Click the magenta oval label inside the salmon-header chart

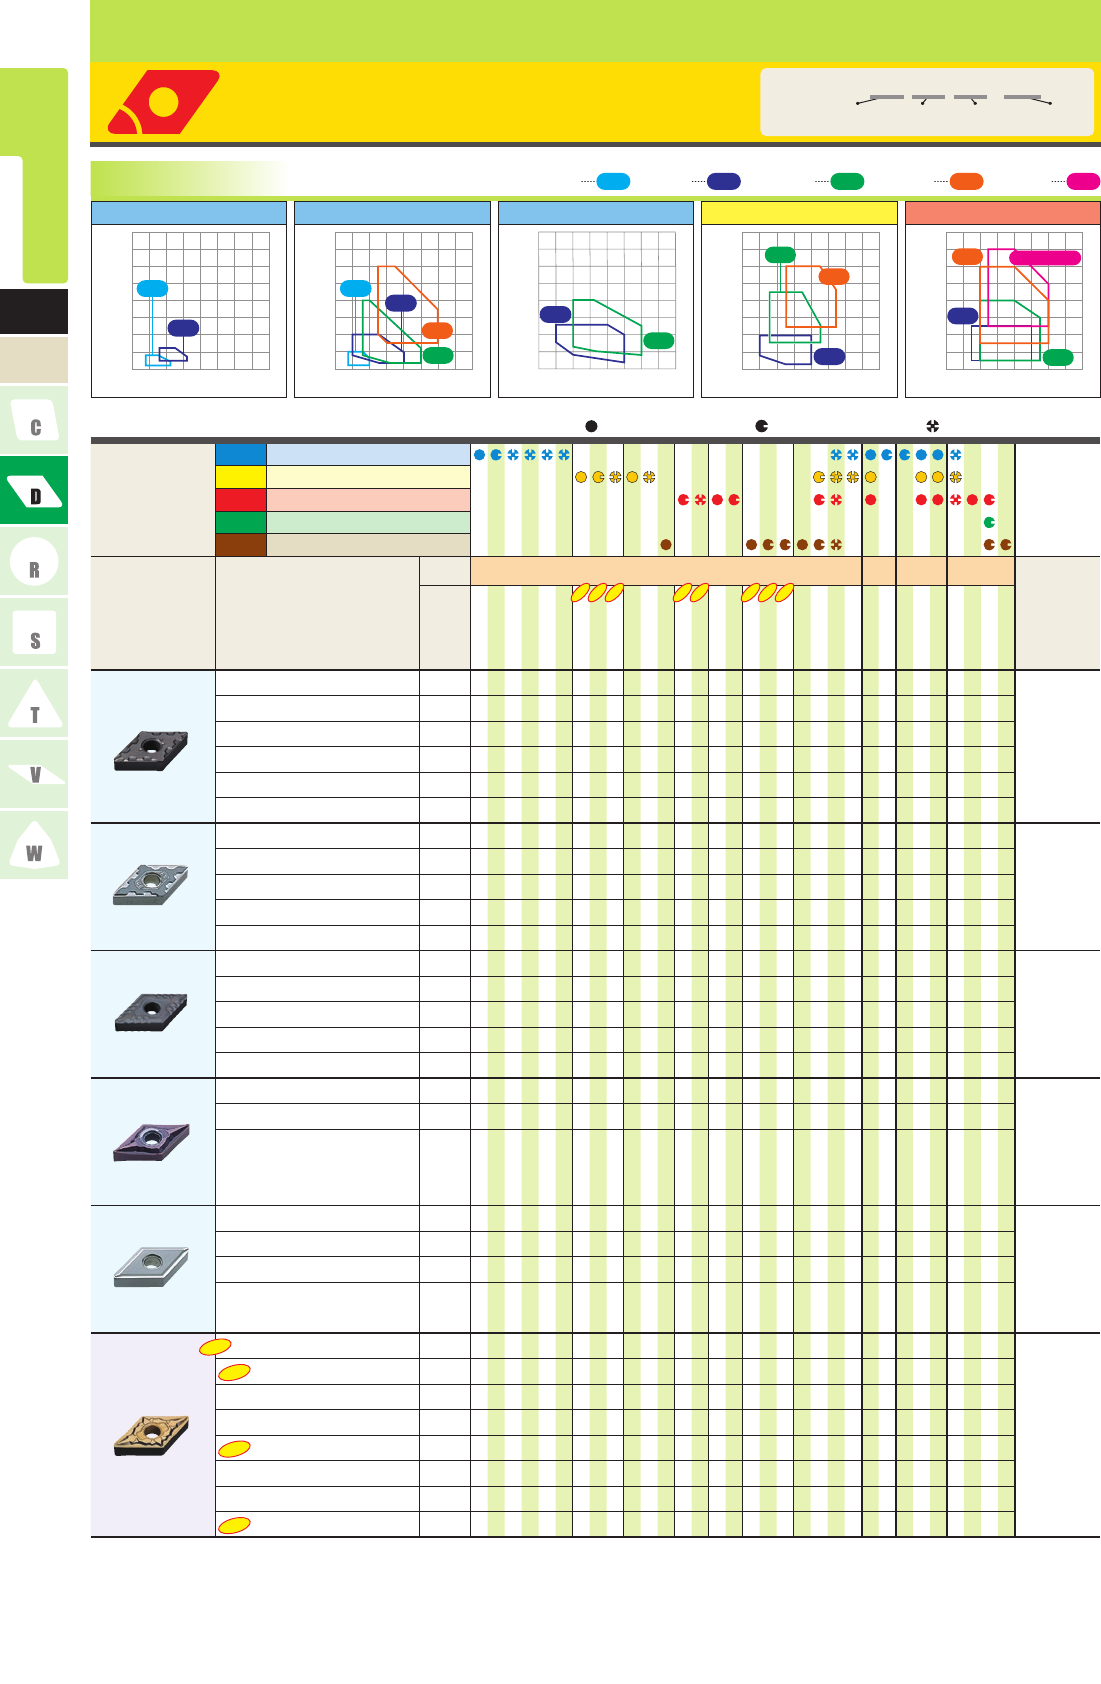1045,258
